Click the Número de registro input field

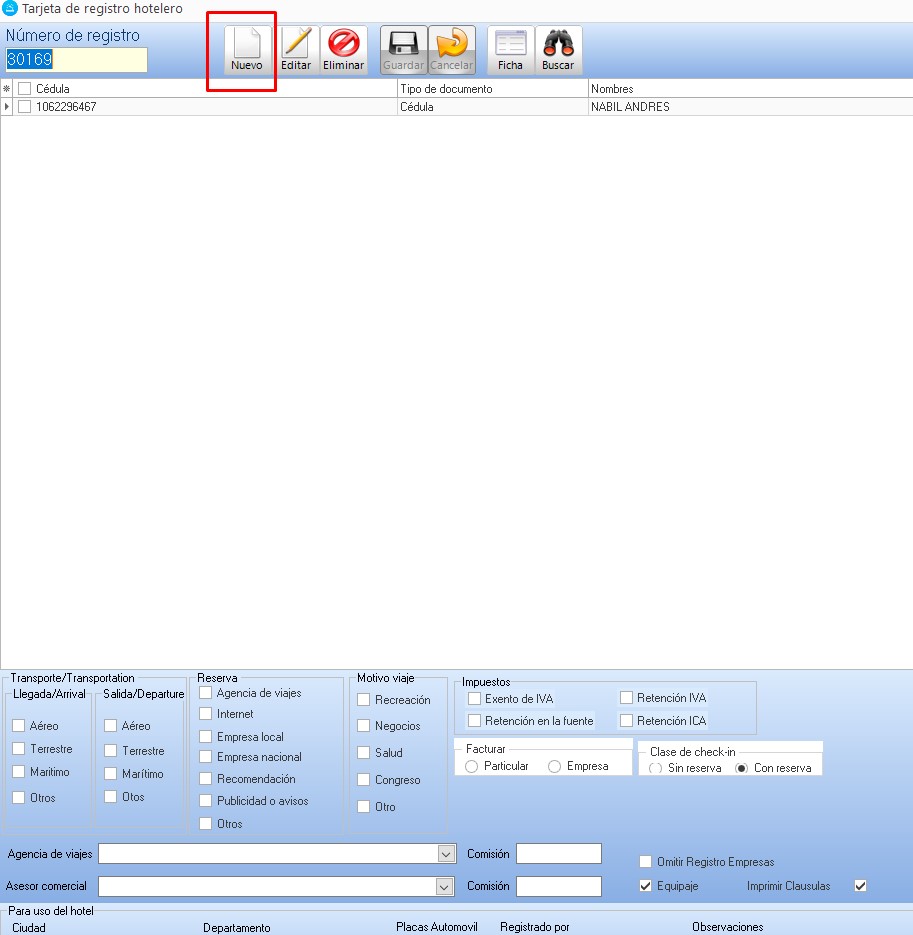76,60
